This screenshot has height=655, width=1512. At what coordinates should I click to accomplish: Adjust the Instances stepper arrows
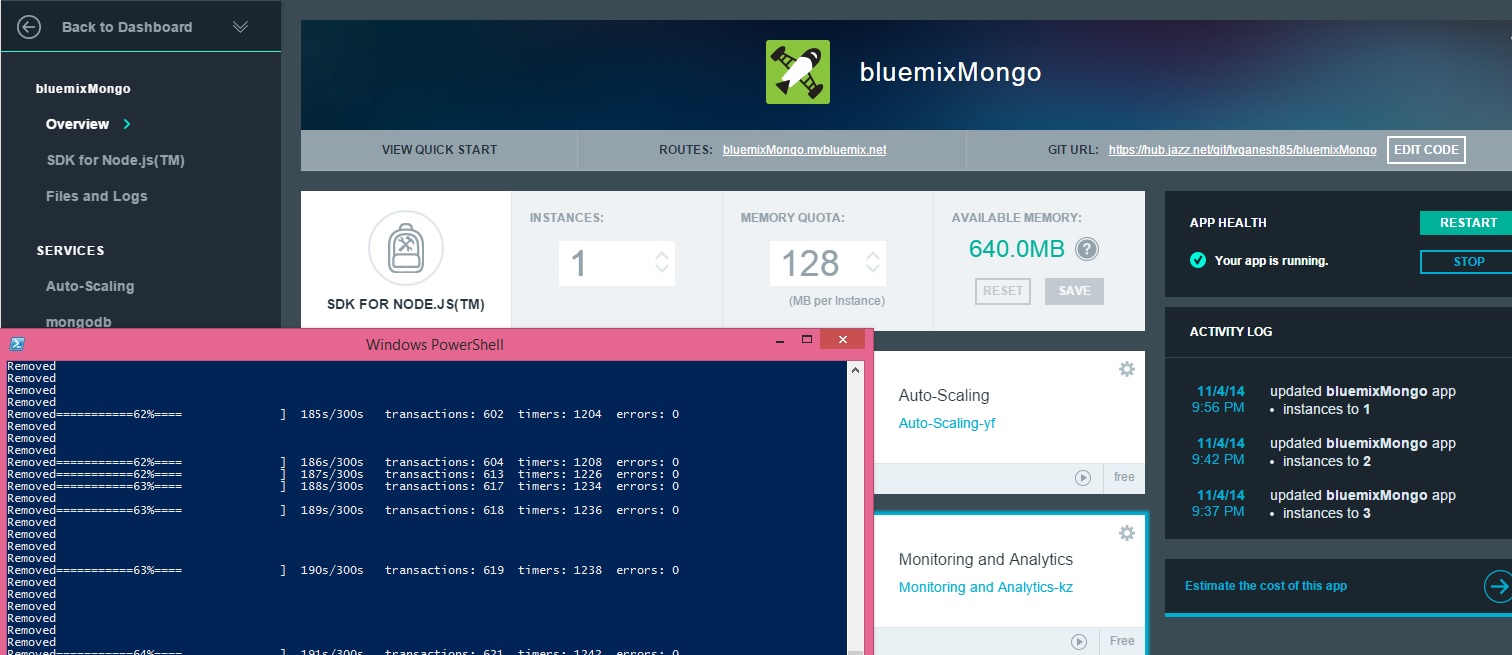coord(661,263)
